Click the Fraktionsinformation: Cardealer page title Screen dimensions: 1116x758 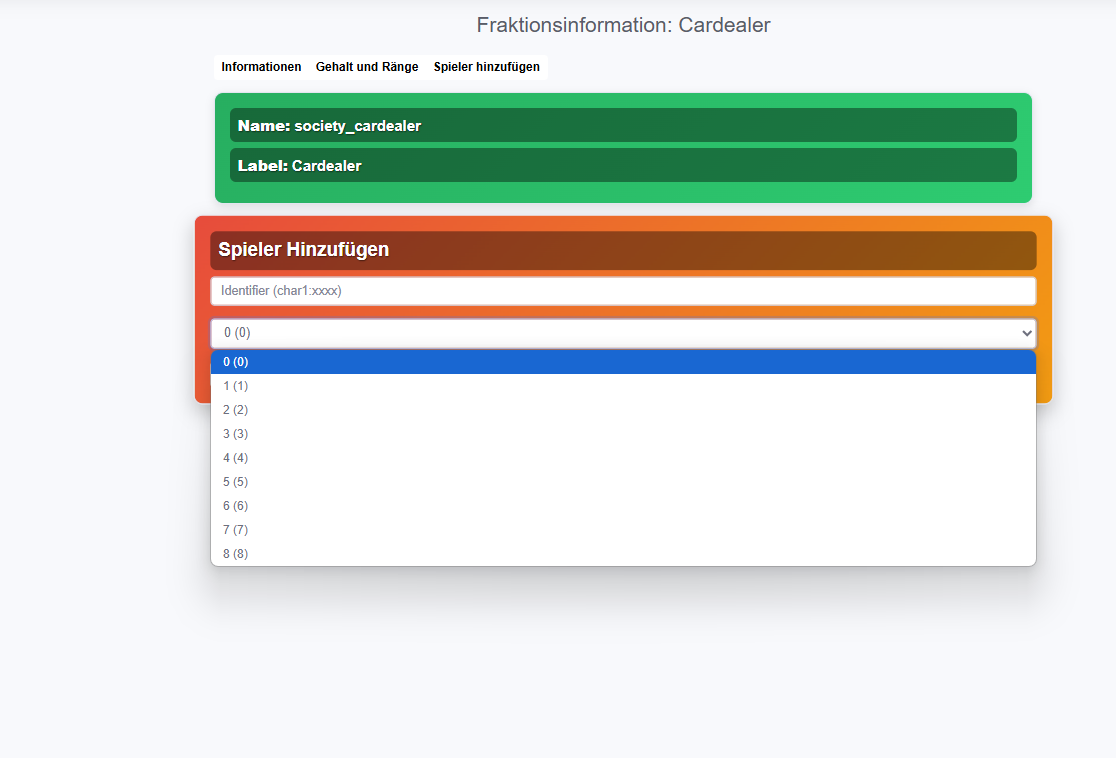coord(623,25)
